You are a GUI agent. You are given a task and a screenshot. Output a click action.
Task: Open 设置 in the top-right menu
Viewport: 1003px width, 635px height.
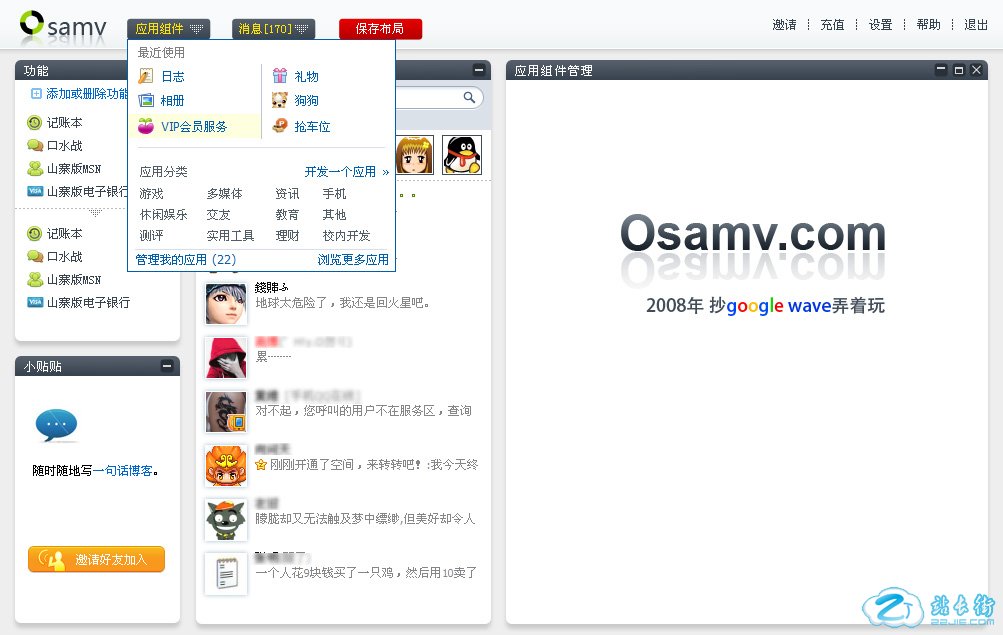click(x=880, y=25)
